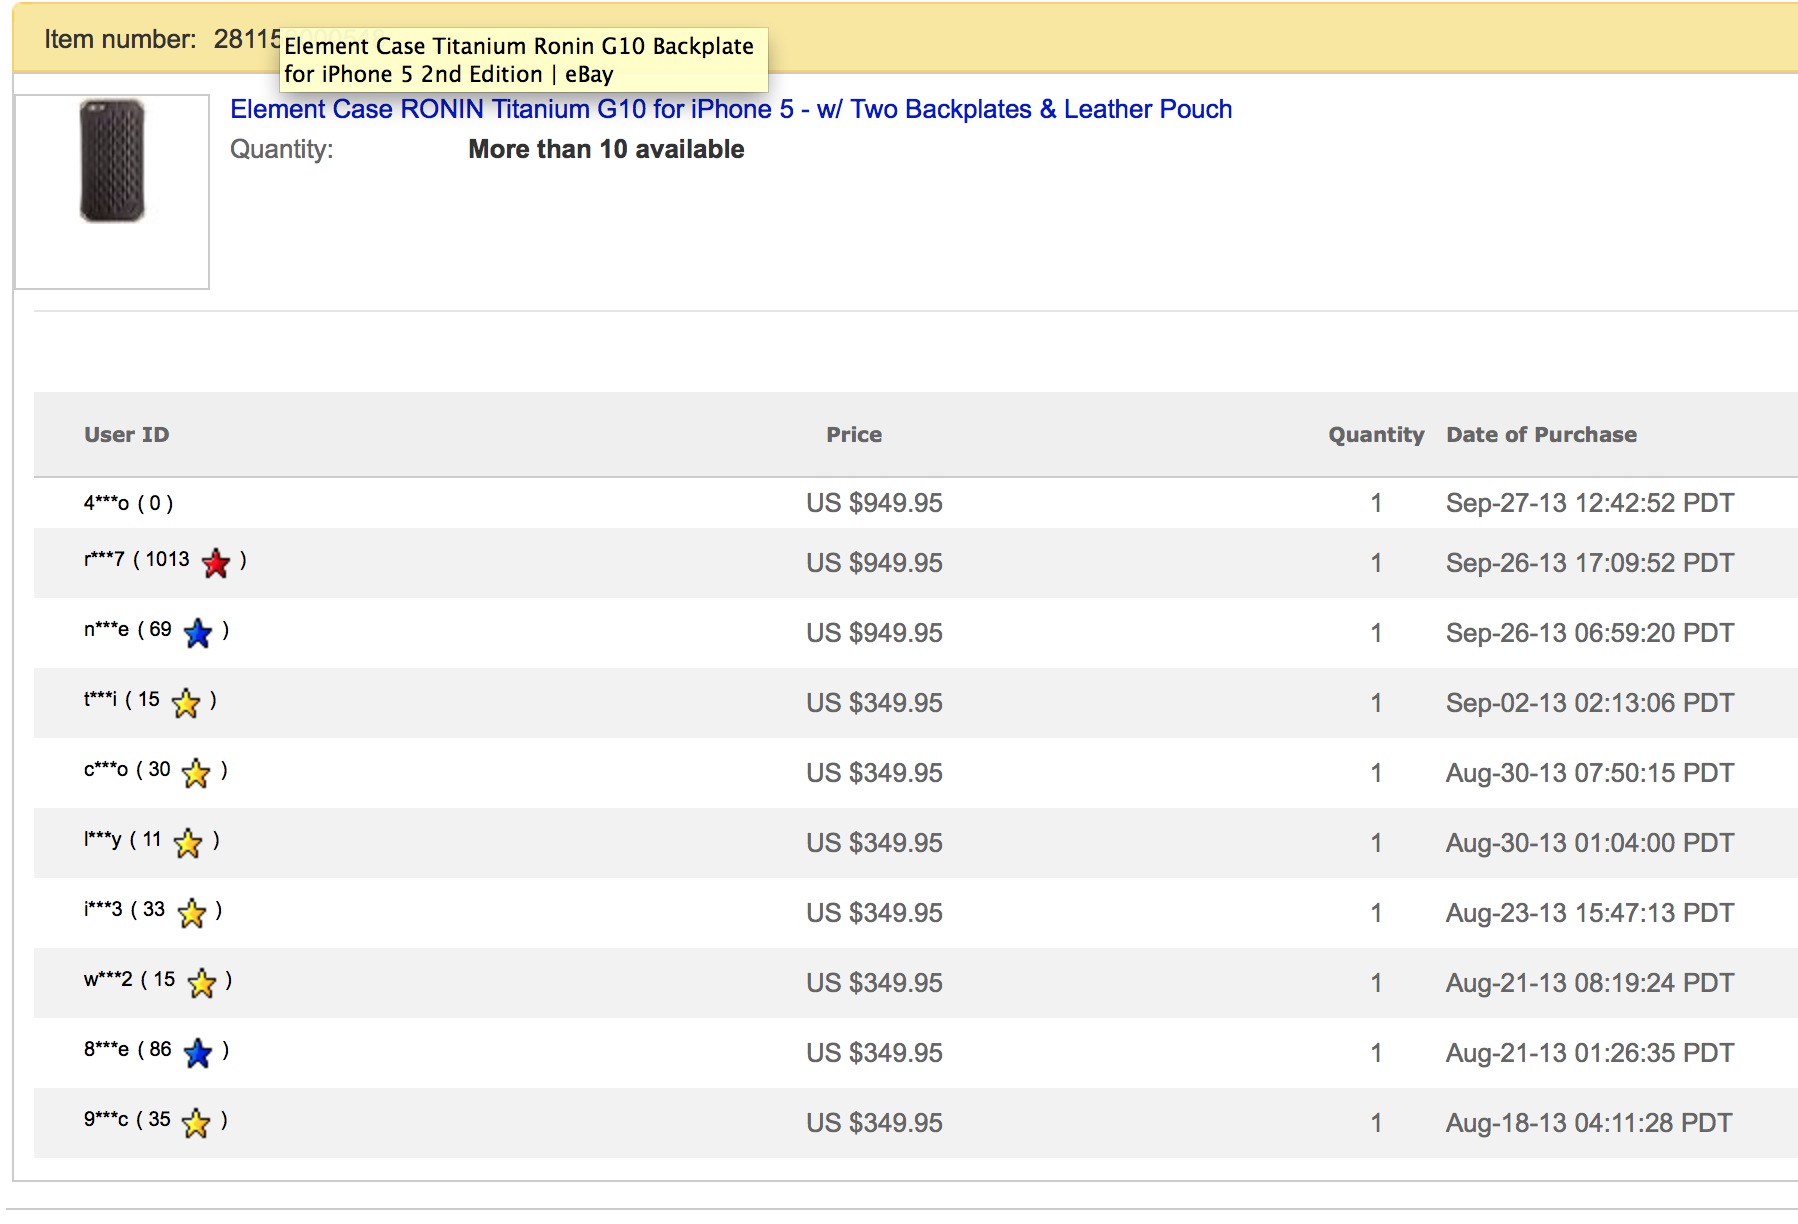Click the red star beside r***7
1798x1224 pixels.
(x=216, y=563)
